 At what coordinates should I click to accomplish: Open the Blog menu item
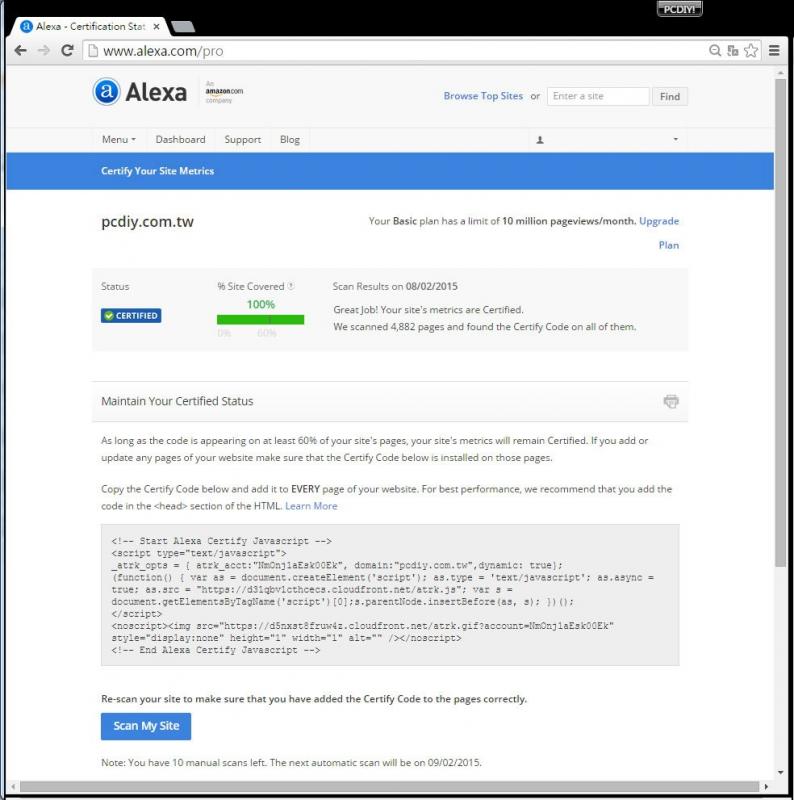290,139
